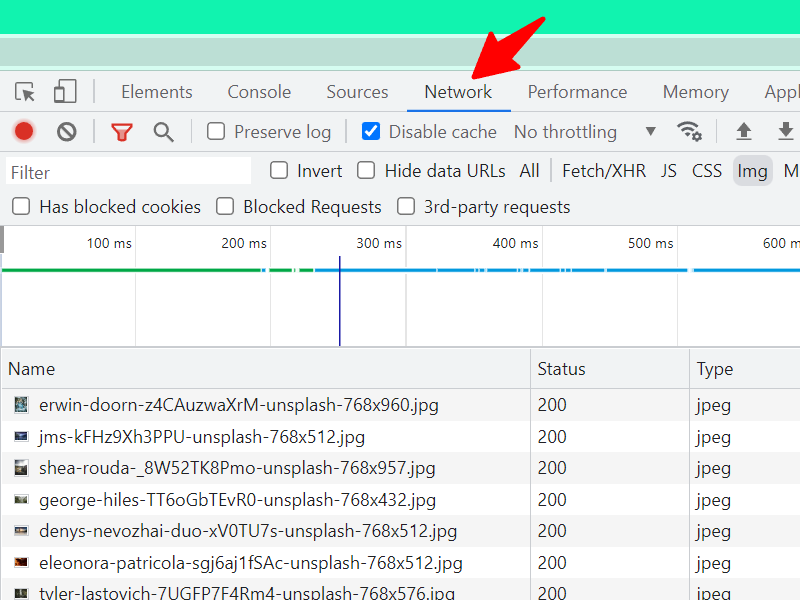Open the Console tab
Viewport: 800px width, 600px height.
pos(259,92)
